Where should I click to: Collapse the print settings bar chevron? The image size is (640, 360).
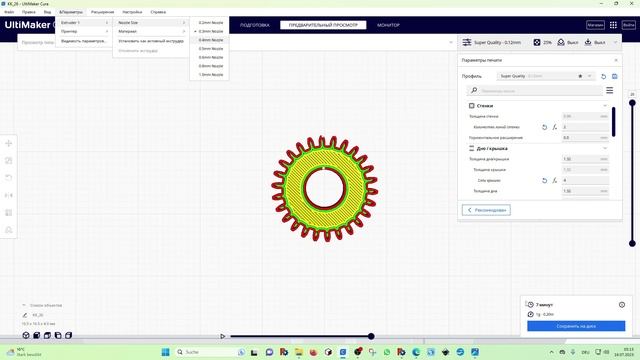616,42
